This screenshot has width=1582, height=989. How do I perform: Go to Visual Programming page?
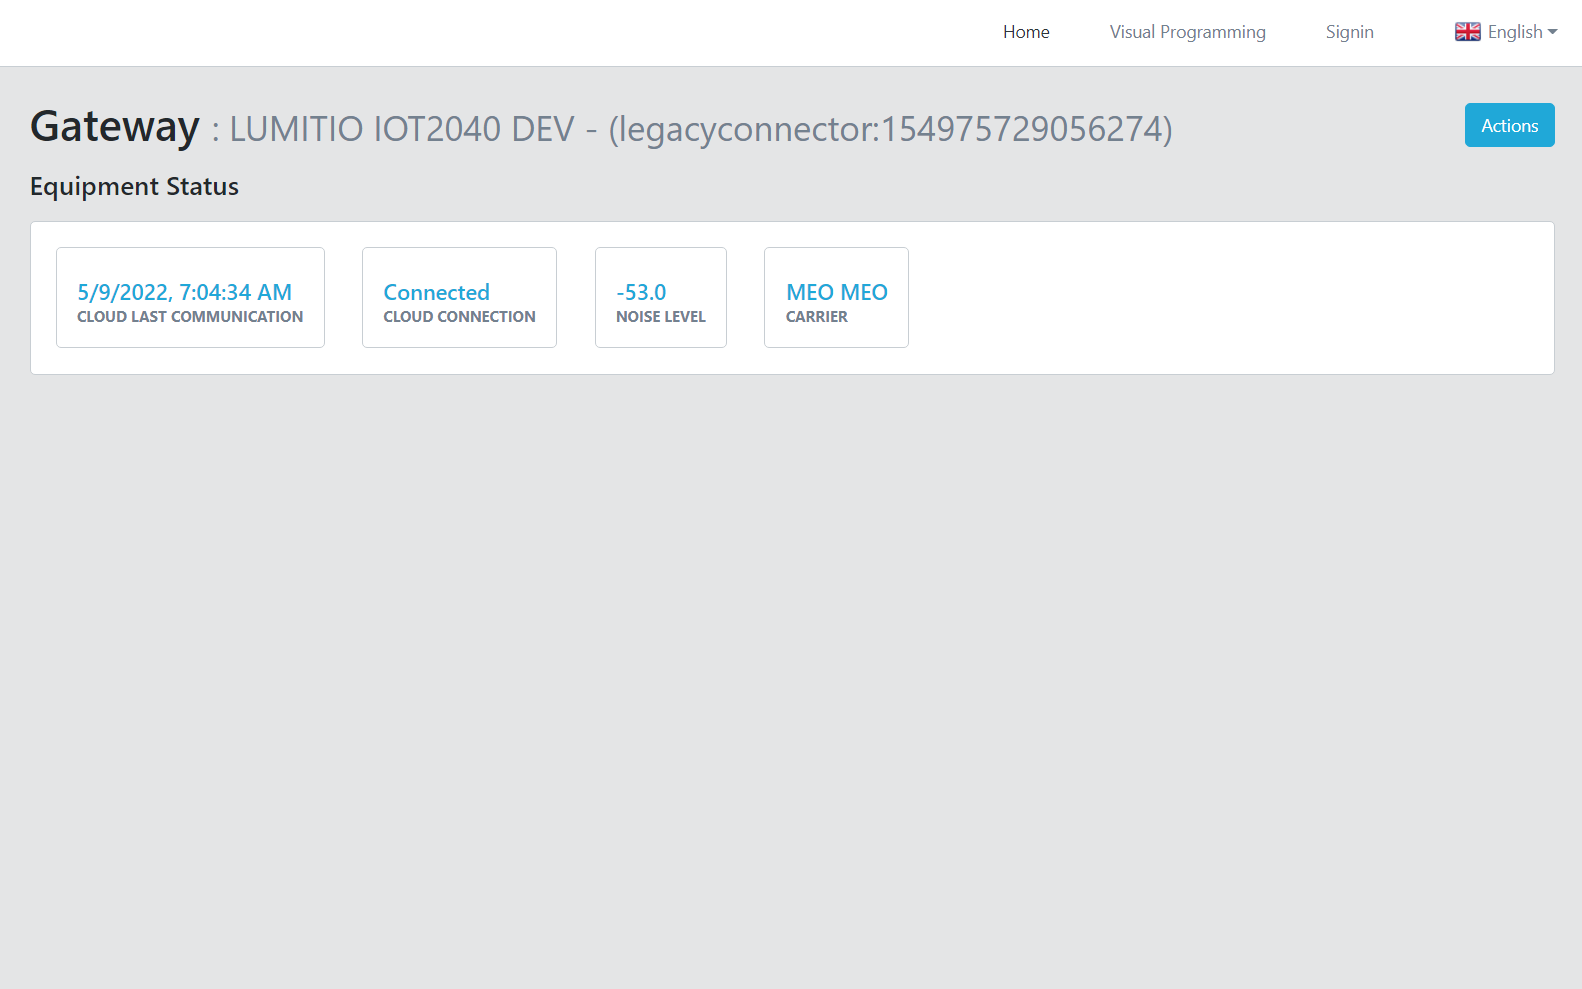[1187, 32]
